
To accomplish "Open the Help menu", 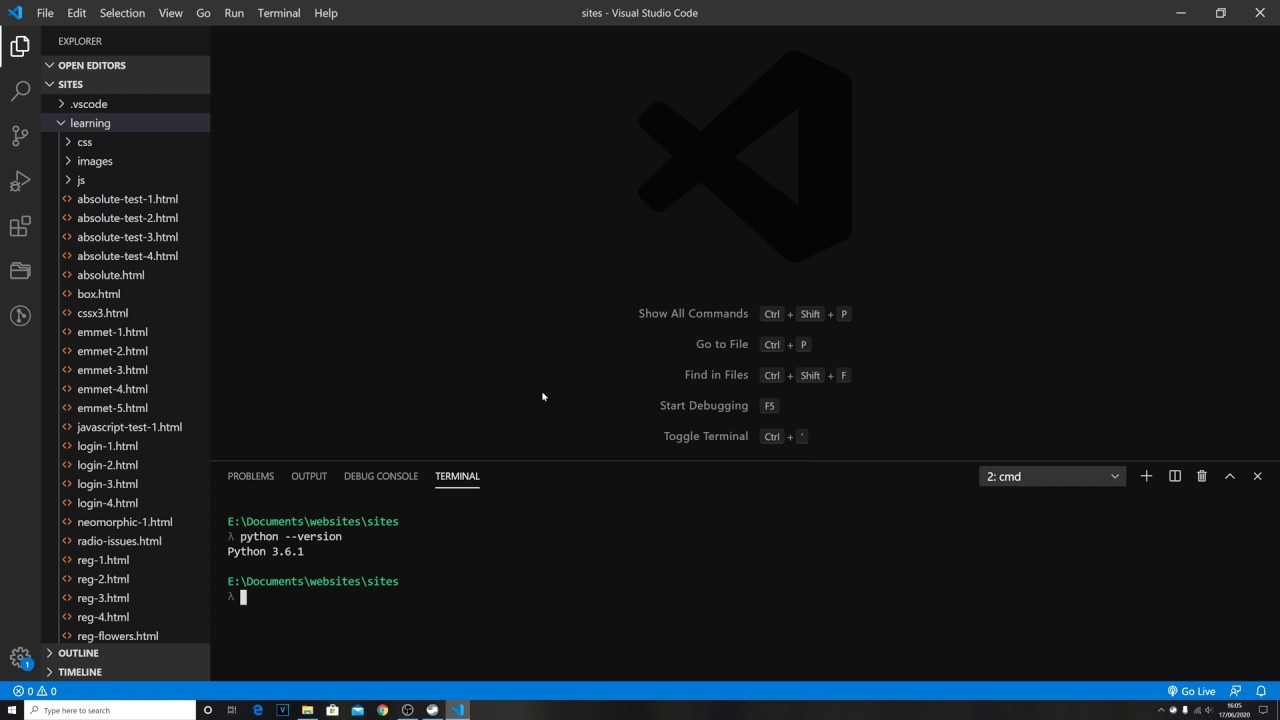I will point(326,13).
